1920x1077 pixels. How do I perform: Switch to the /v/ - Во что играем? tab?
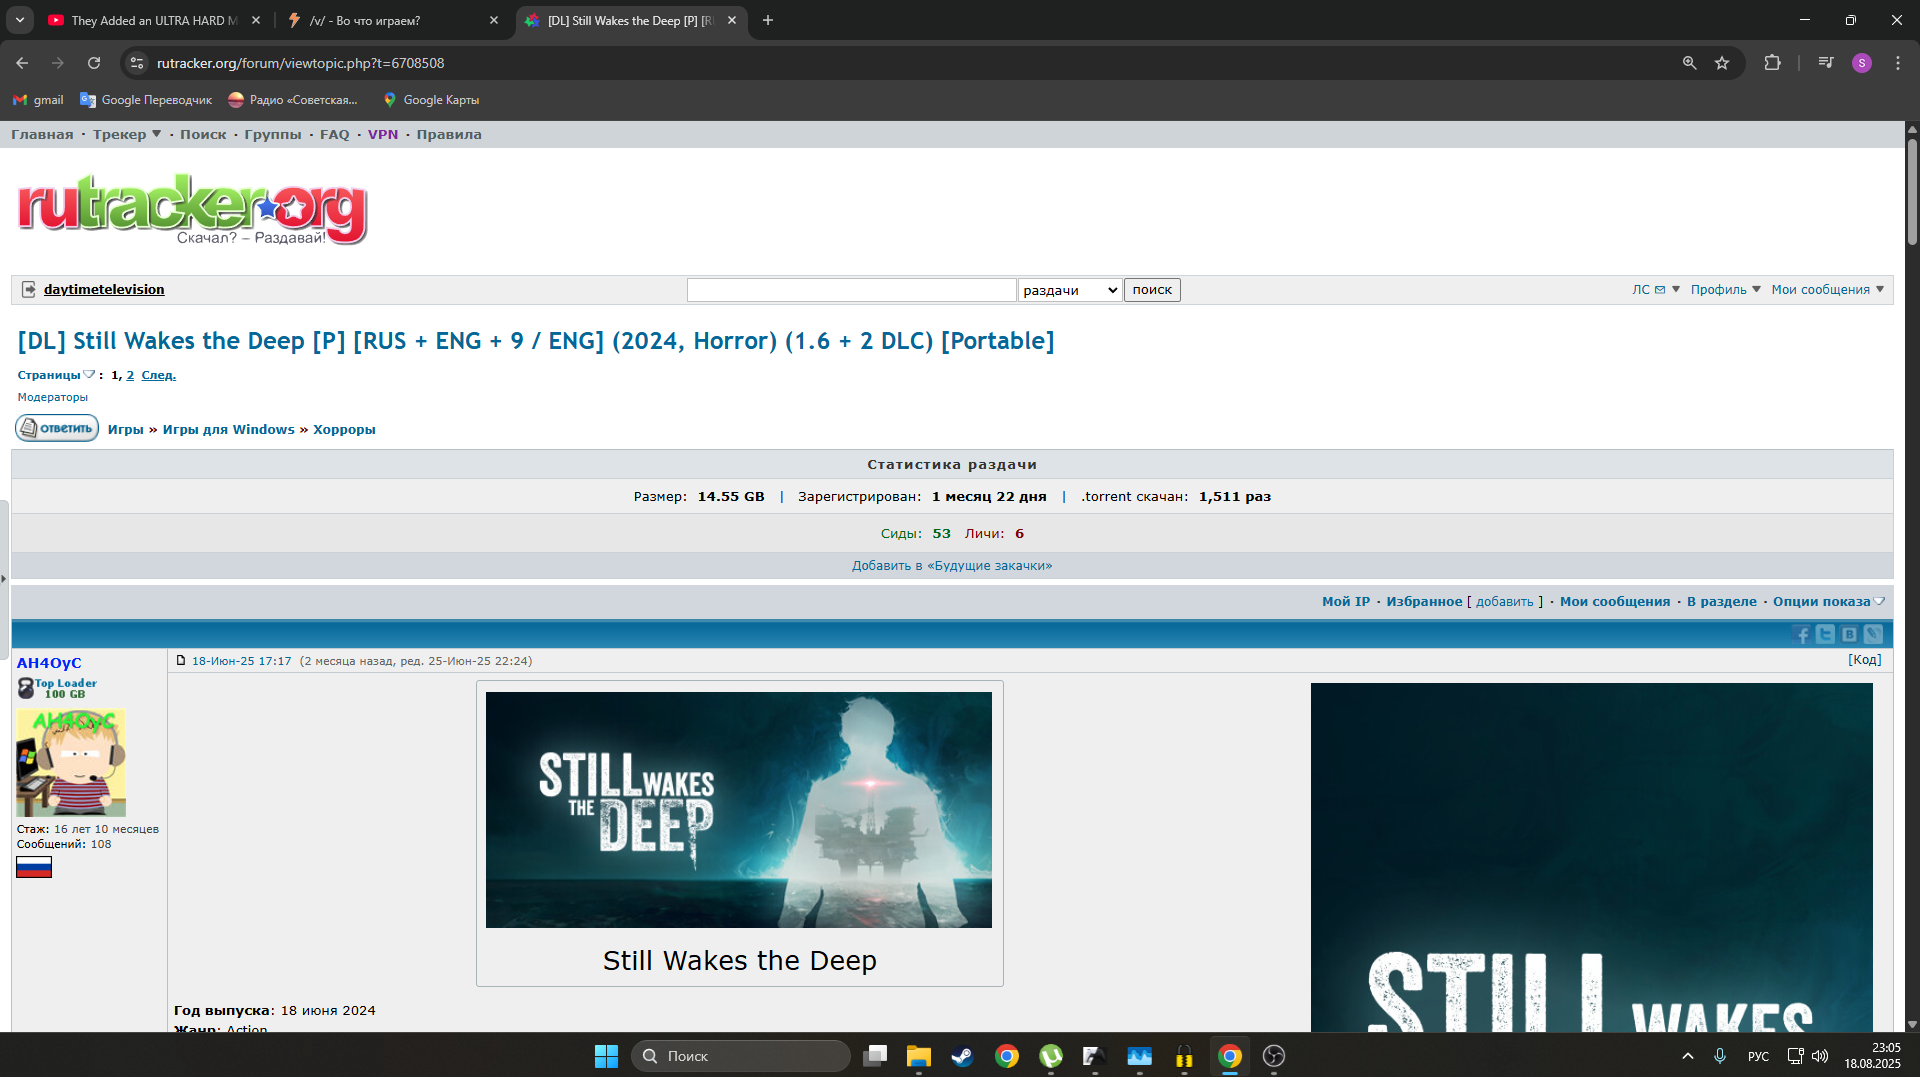[x=393, y=20]
